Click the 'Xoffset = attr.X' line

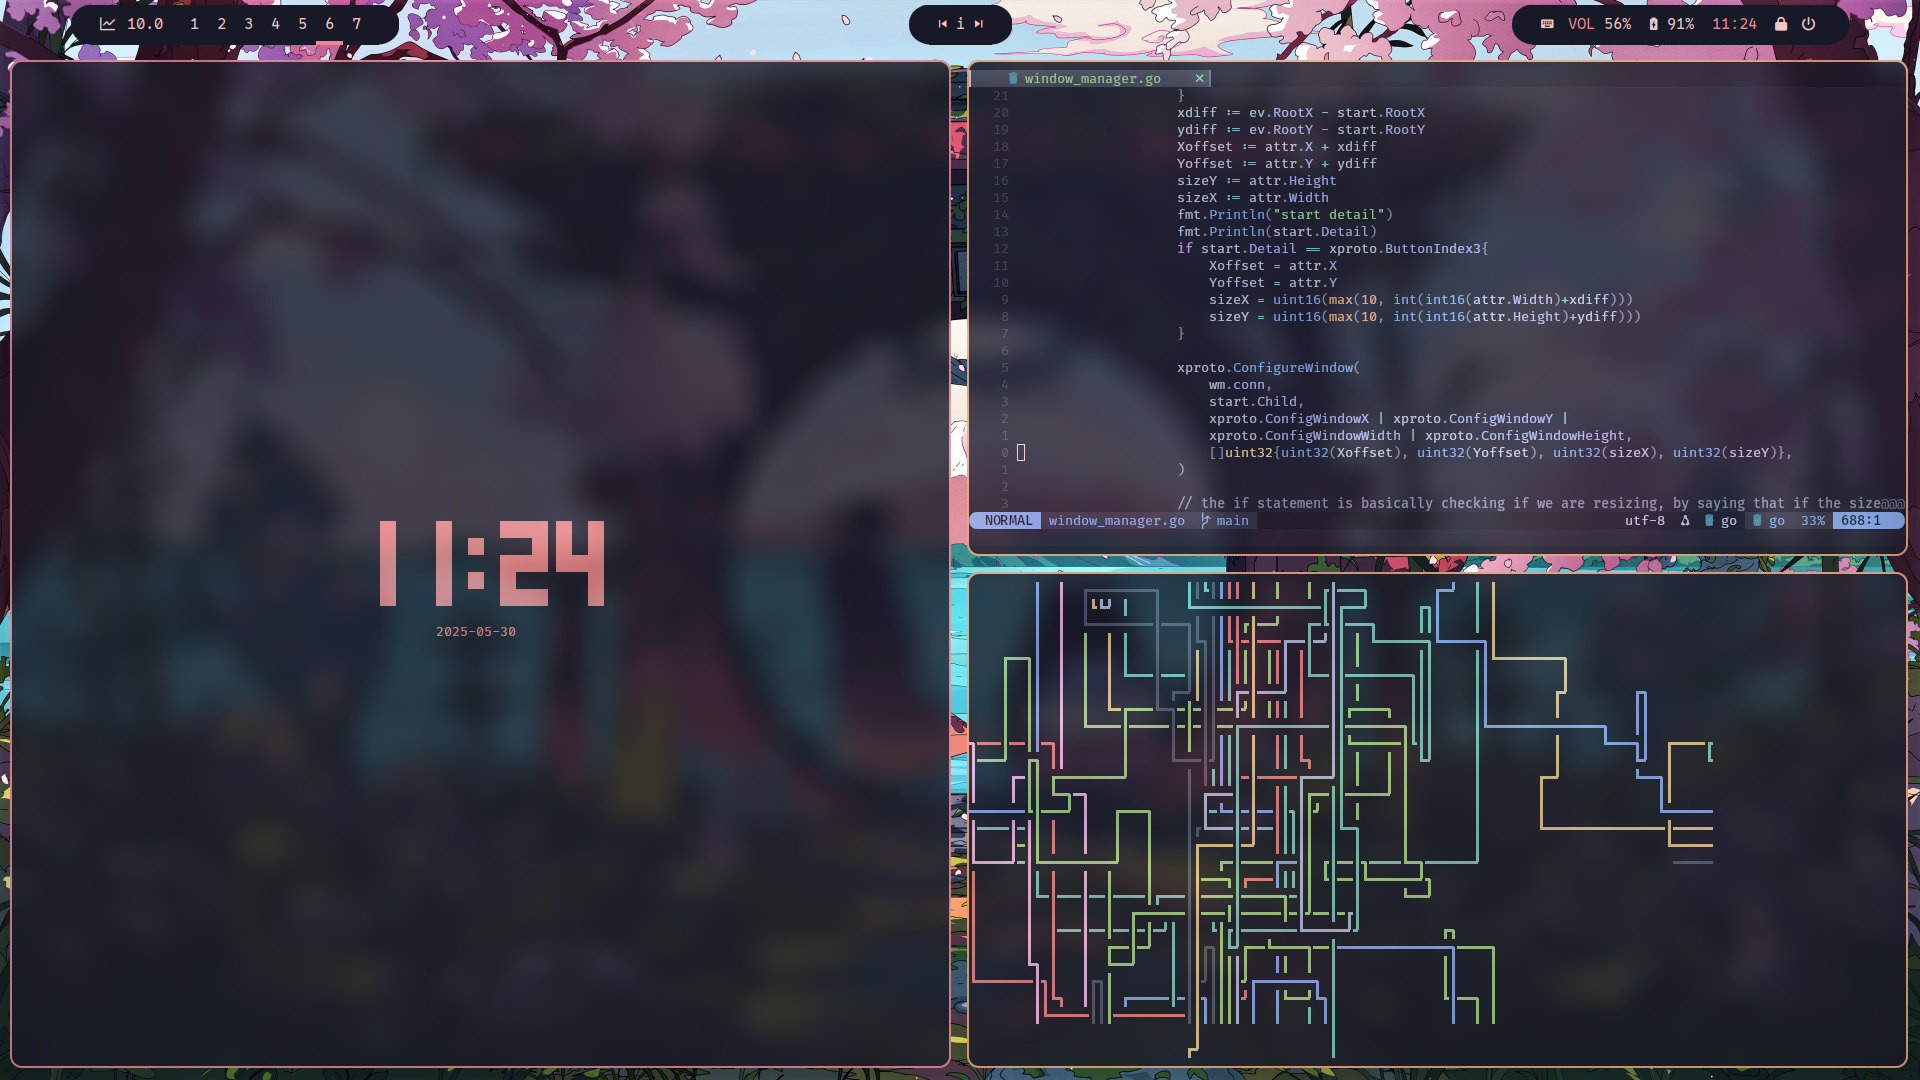tap(1272, 265)
